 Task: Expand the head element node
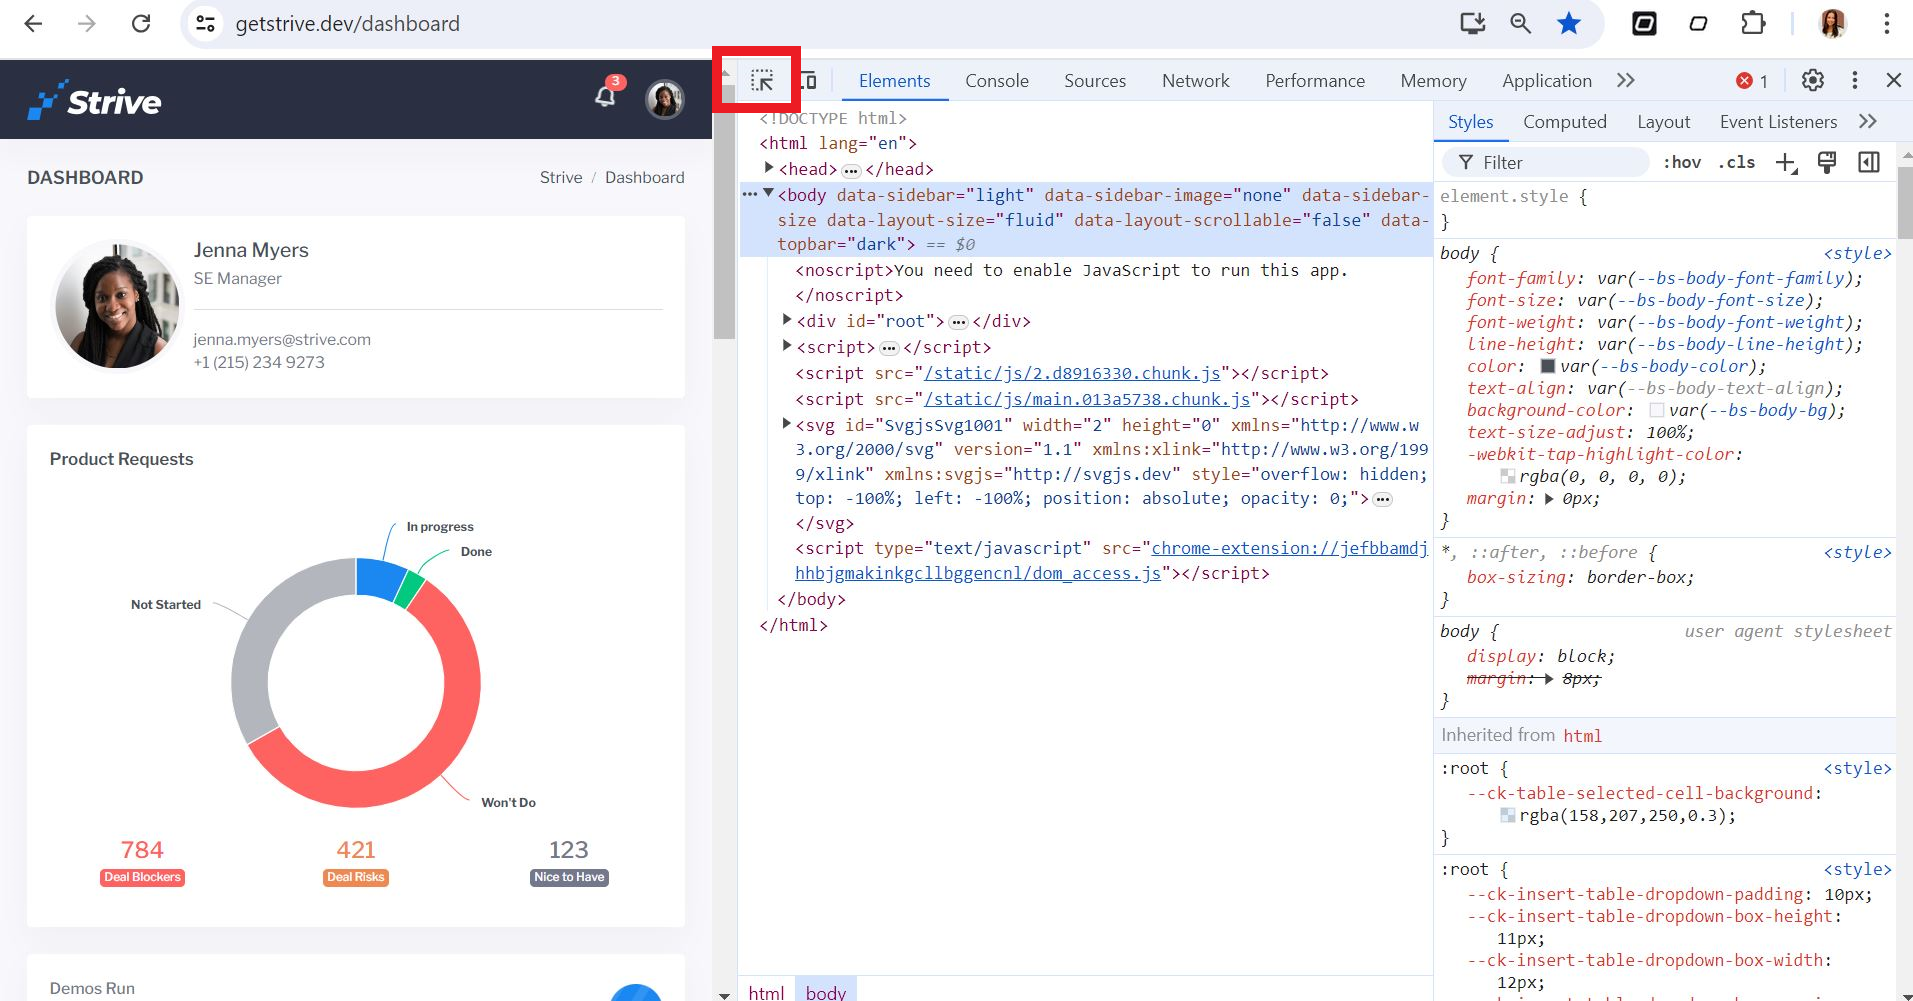(768, 168)
